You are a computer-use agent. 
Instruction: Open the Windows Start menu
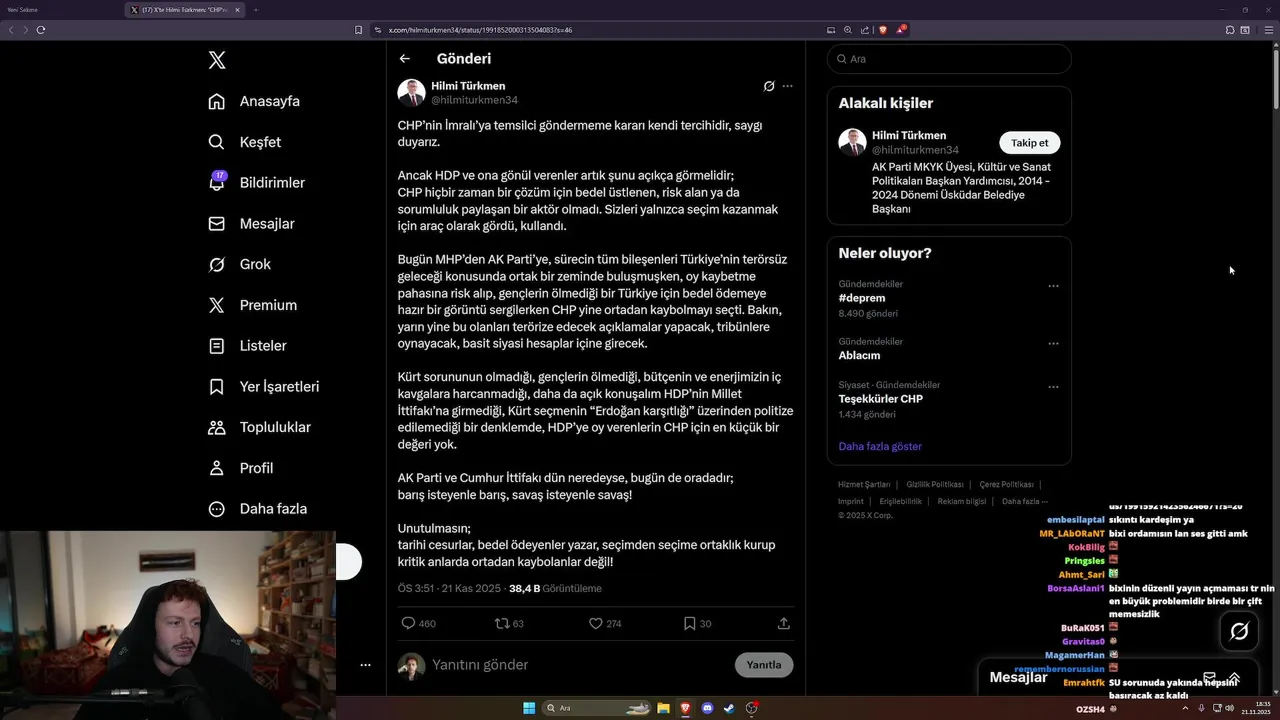tap(529, 708)
